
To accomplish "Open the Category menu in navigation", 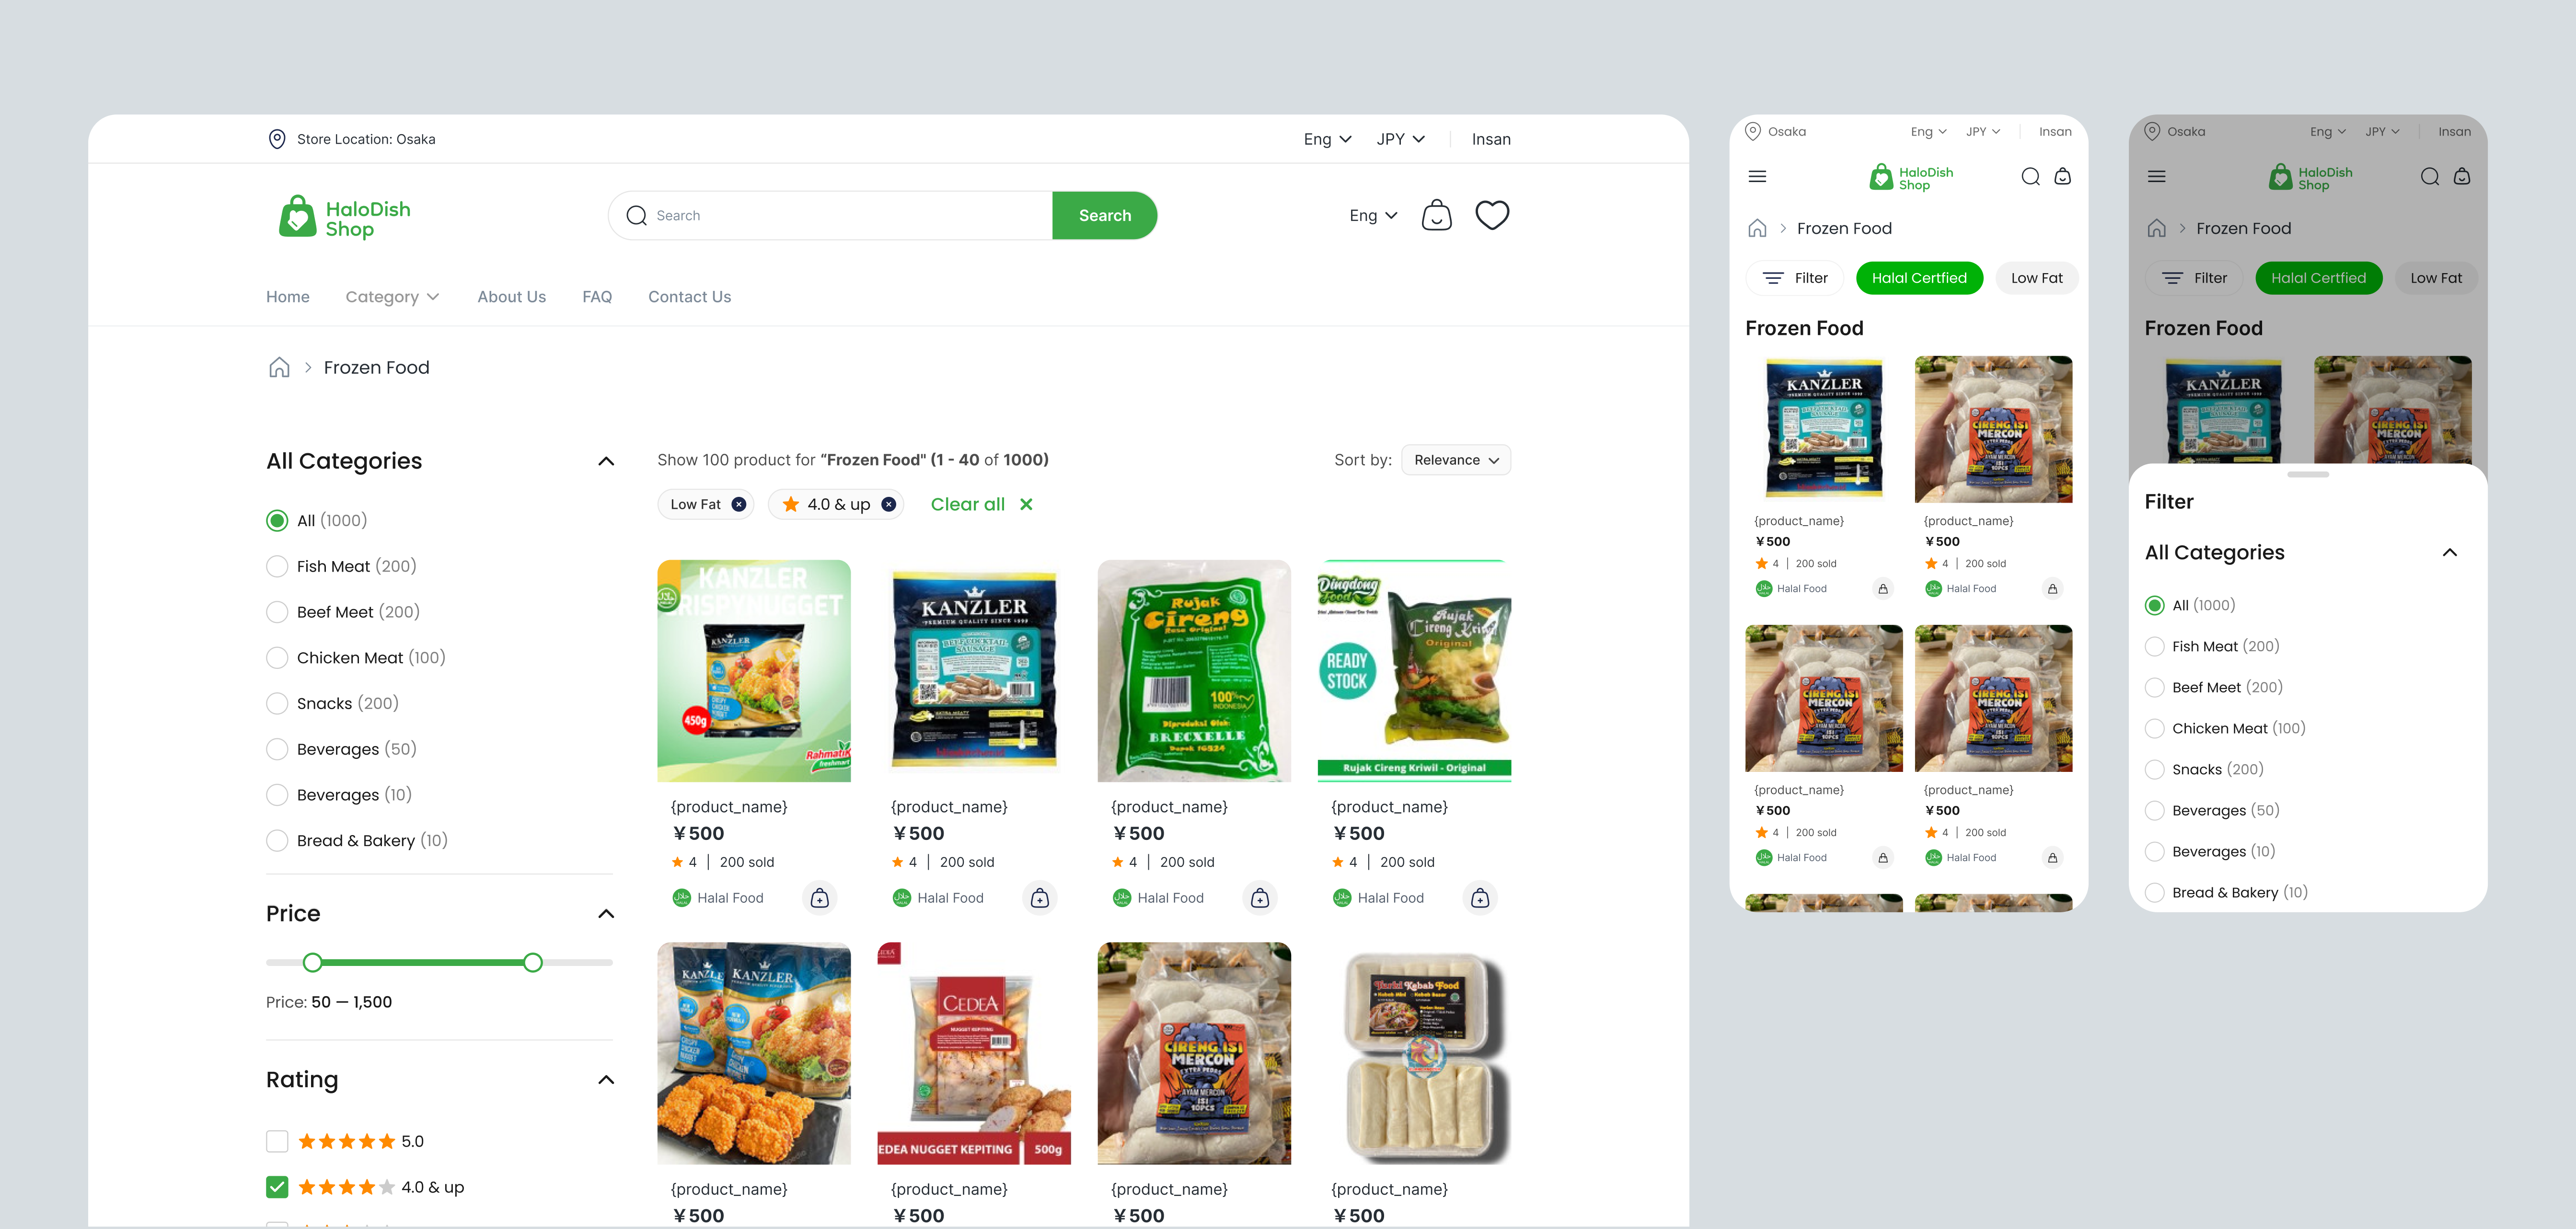I will coord(392,297).
